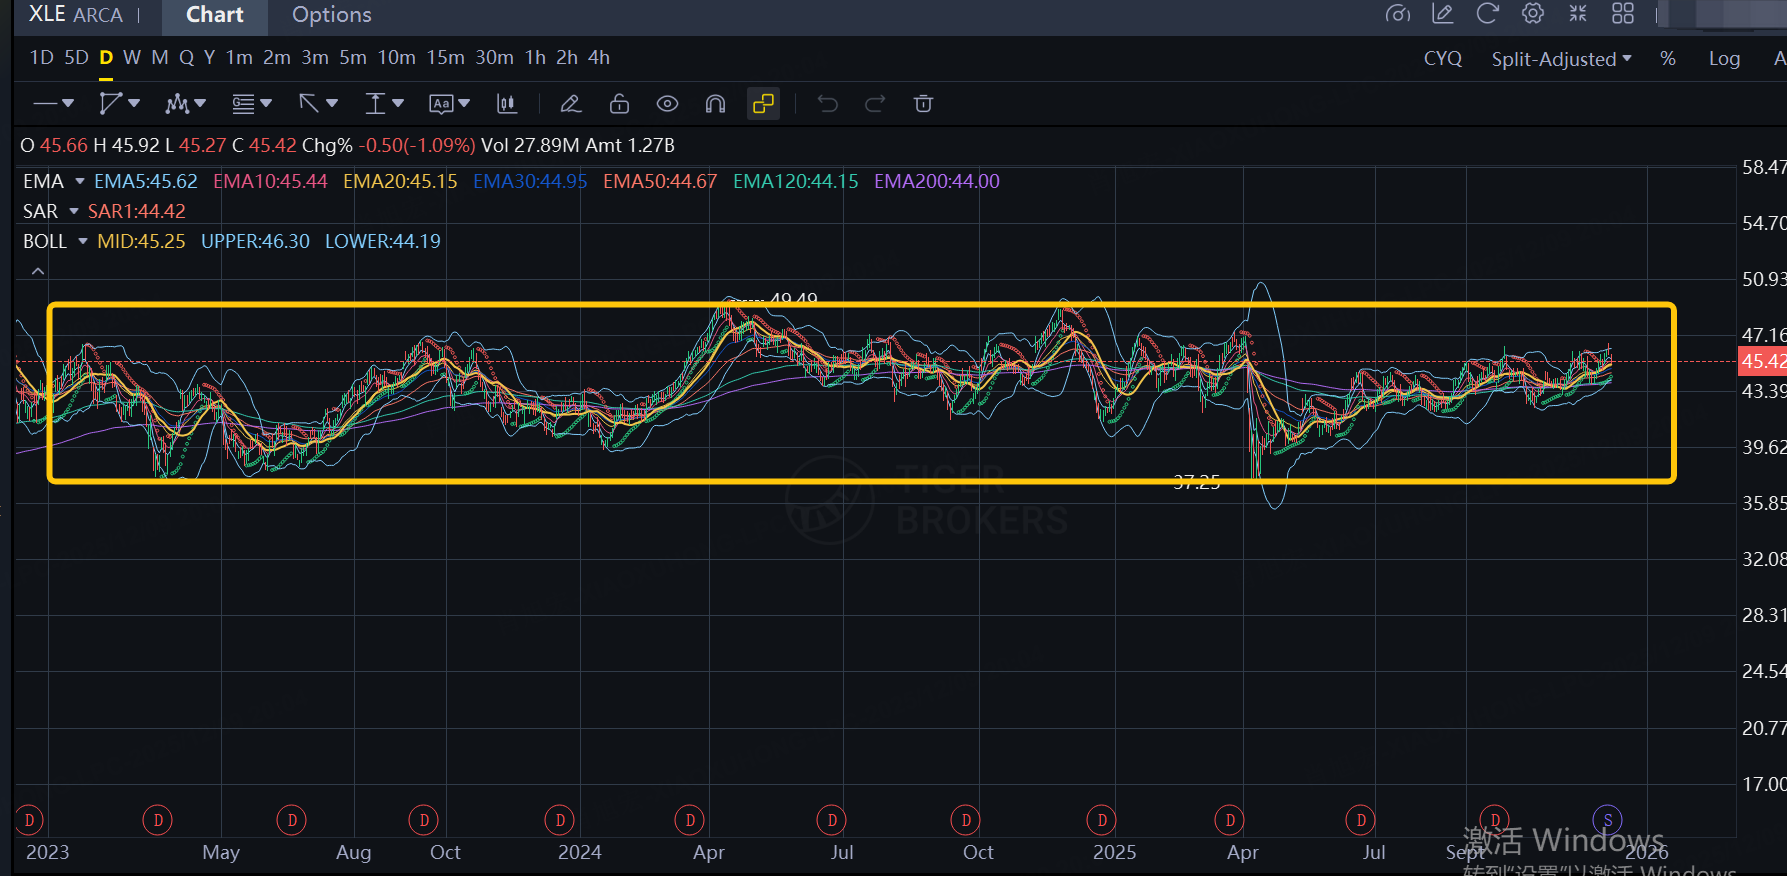Viewport: 1787px width, 876px height.
Task: Click the dividend marker near Apr 2024
Action: 690,820
